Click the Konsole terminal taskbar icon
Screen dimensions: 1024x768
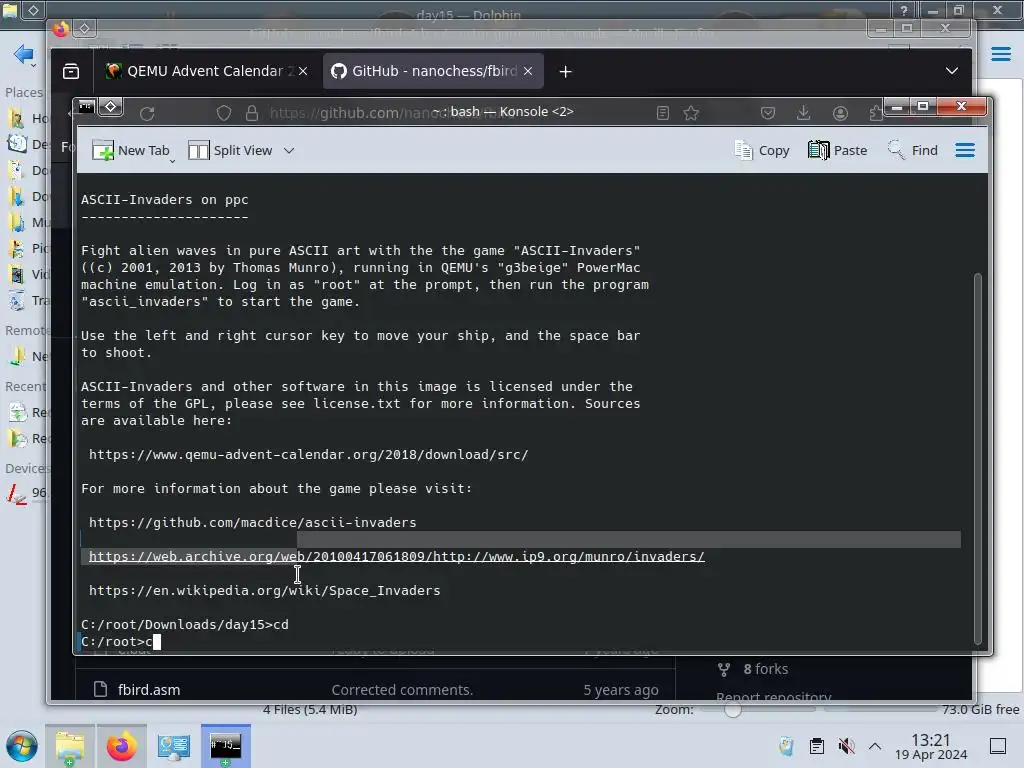coord(225,746)
